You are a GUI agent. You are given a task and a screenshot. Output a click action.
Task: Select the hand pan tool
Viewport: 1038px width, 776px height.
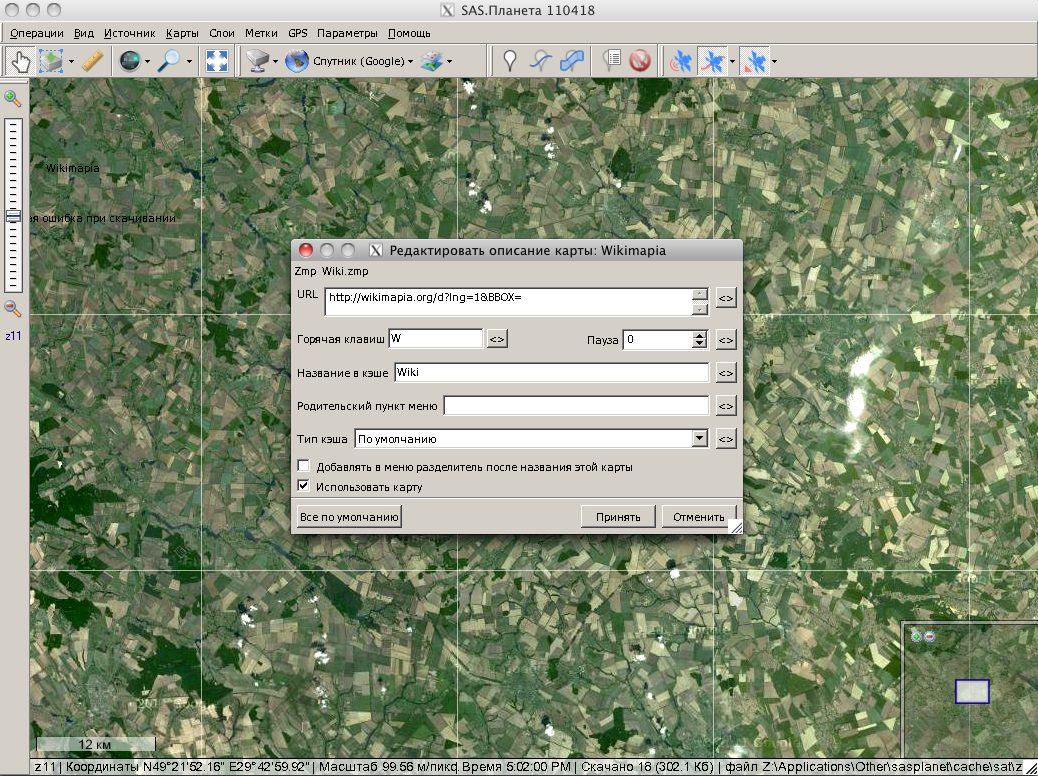pyautogui.click(x=19, y=61)
